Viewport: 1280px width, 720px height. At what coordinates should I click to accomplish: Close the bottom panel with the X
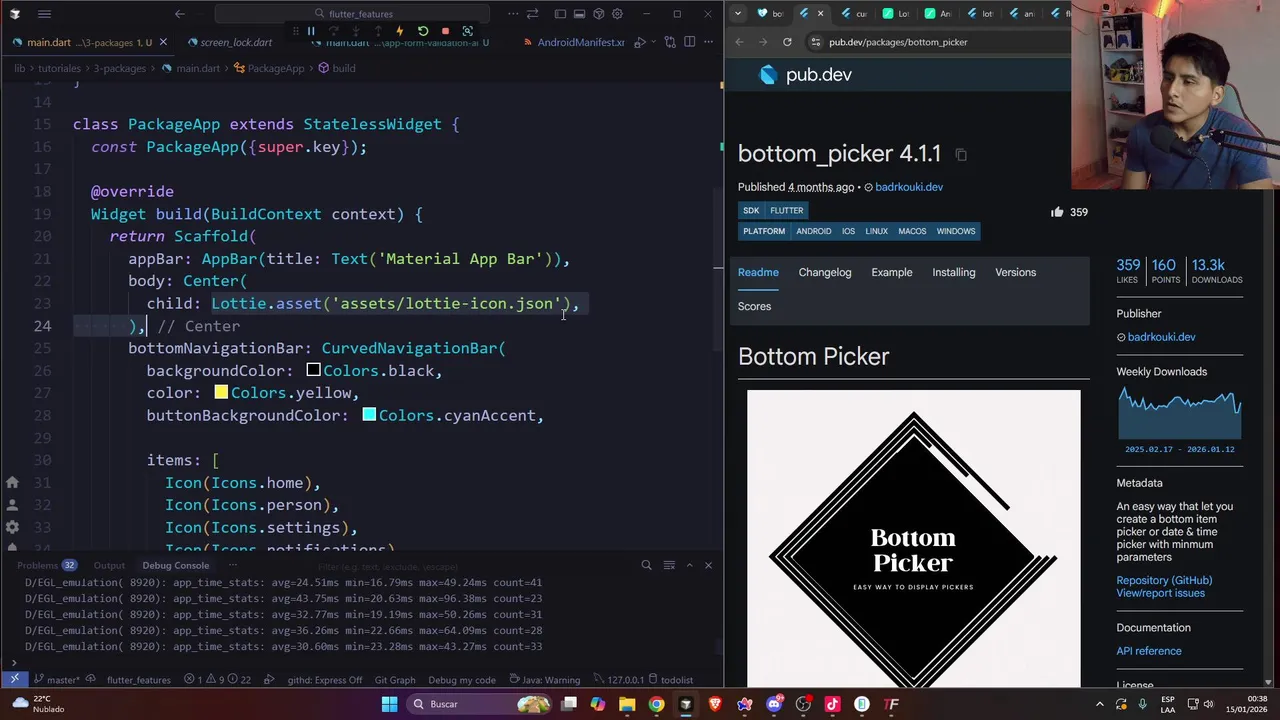(708, 565)
